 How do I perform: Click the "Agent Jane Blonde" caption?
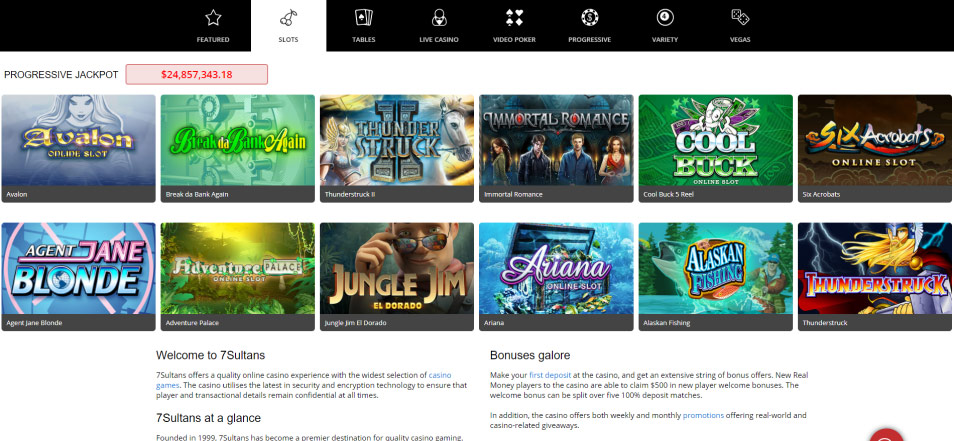[34, 323]
